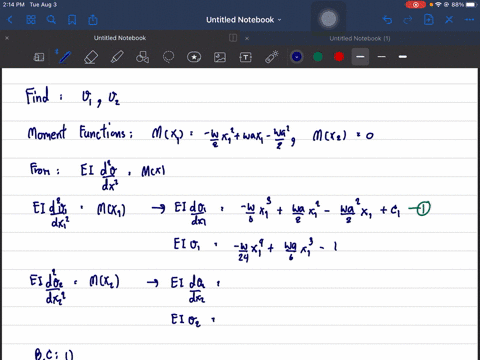Tap the clock time 2:14 PM
Image resolution: width=480 pixels, height=360 pixels.
(14, 5)
